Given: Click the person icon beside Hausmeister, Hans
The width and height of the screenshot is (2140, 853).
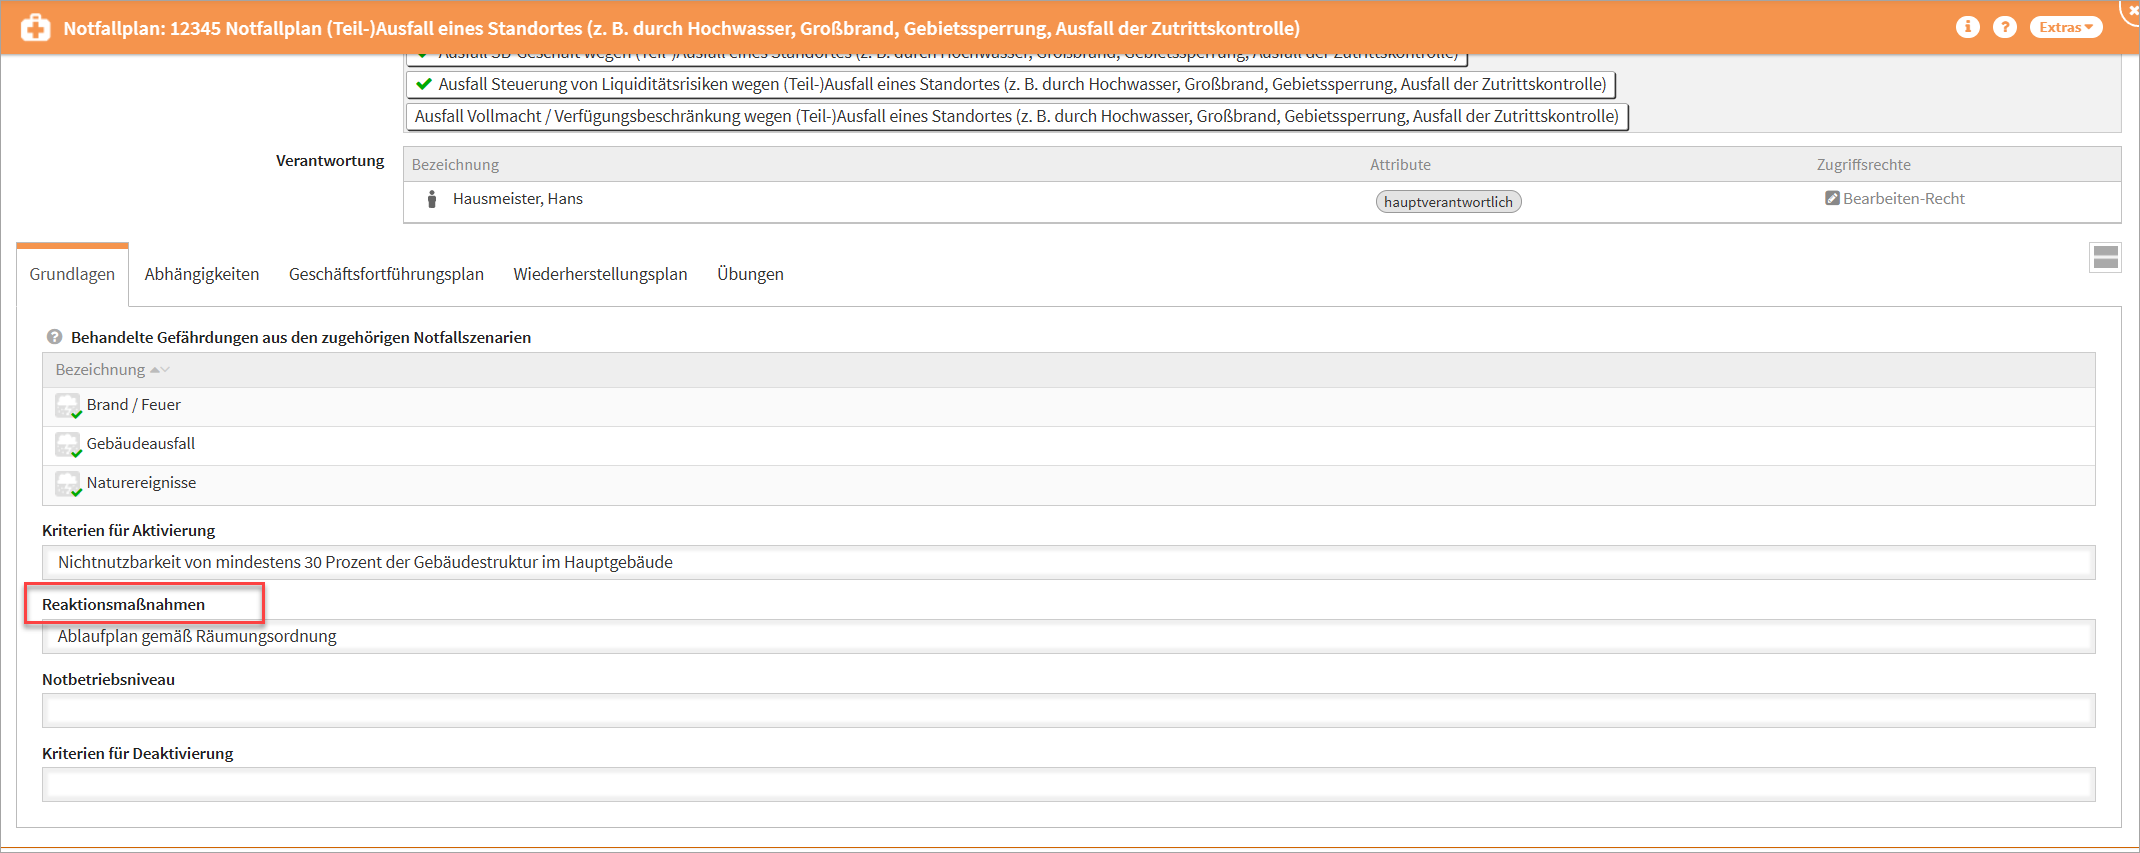Looking at the screenshot, I should tap(432, 199).
